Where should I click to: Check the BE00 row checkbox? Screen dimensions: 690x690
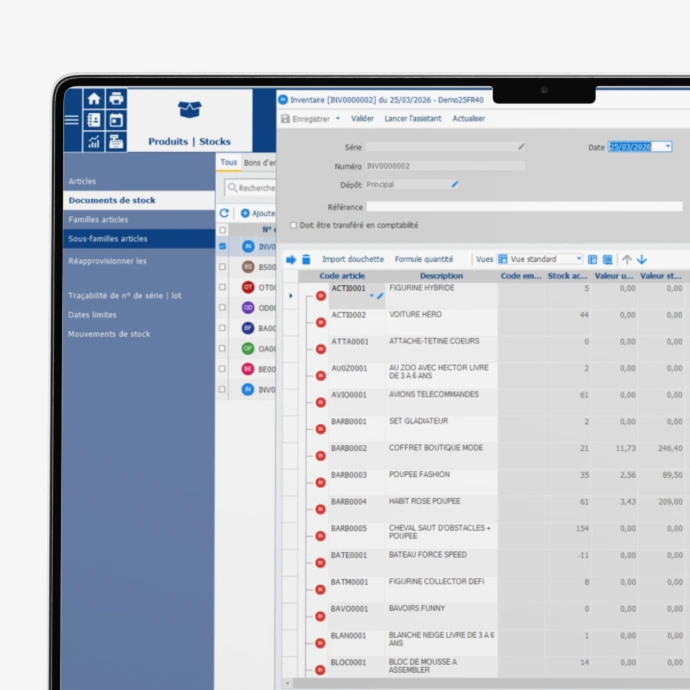tap(223, 369)
